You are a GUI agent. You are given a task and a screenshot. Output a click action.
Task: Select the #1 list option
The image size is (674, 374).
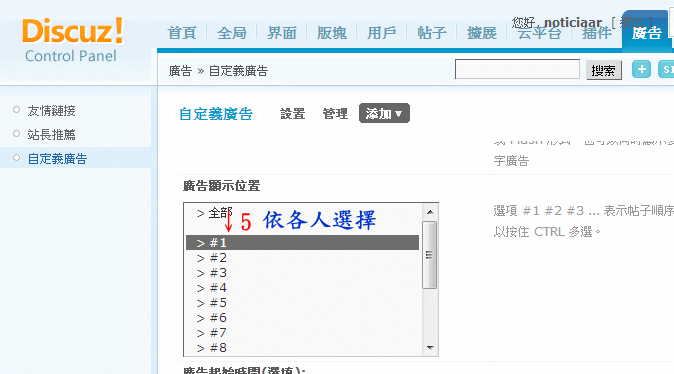(x=303, y=243)
